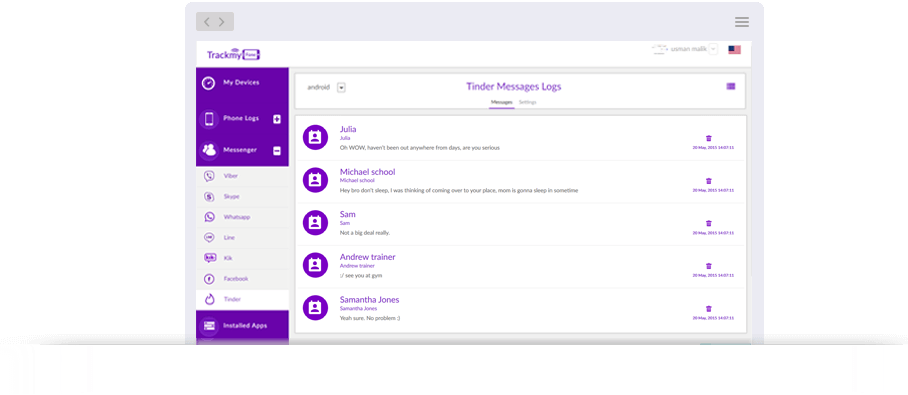
Task: Open Viber message logs
Action: click(242, 176)
